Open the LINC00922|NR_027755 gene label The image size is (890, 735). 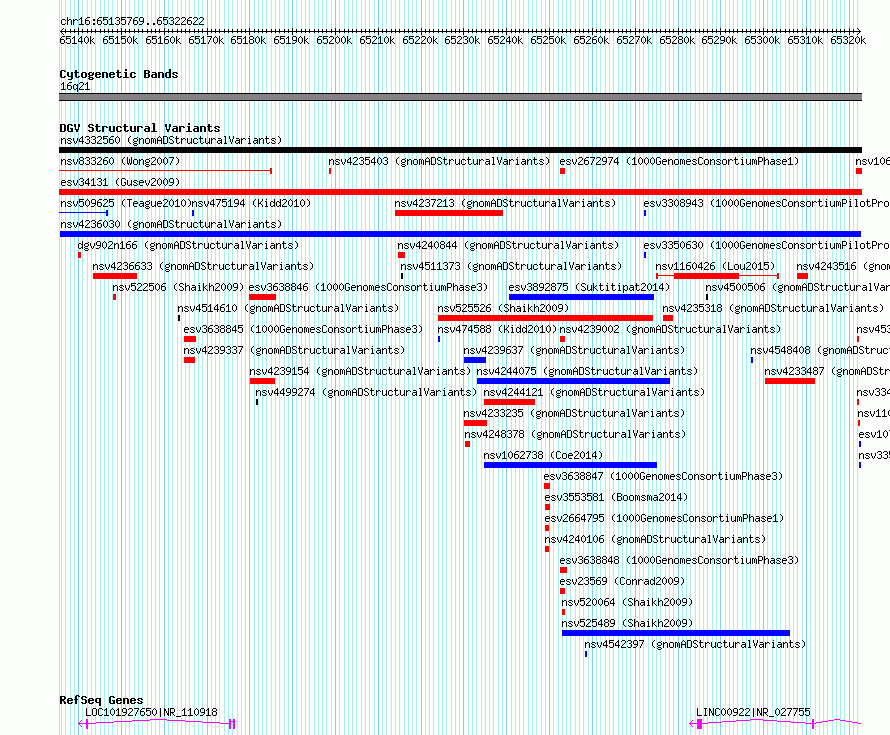[x=753, y=712]
